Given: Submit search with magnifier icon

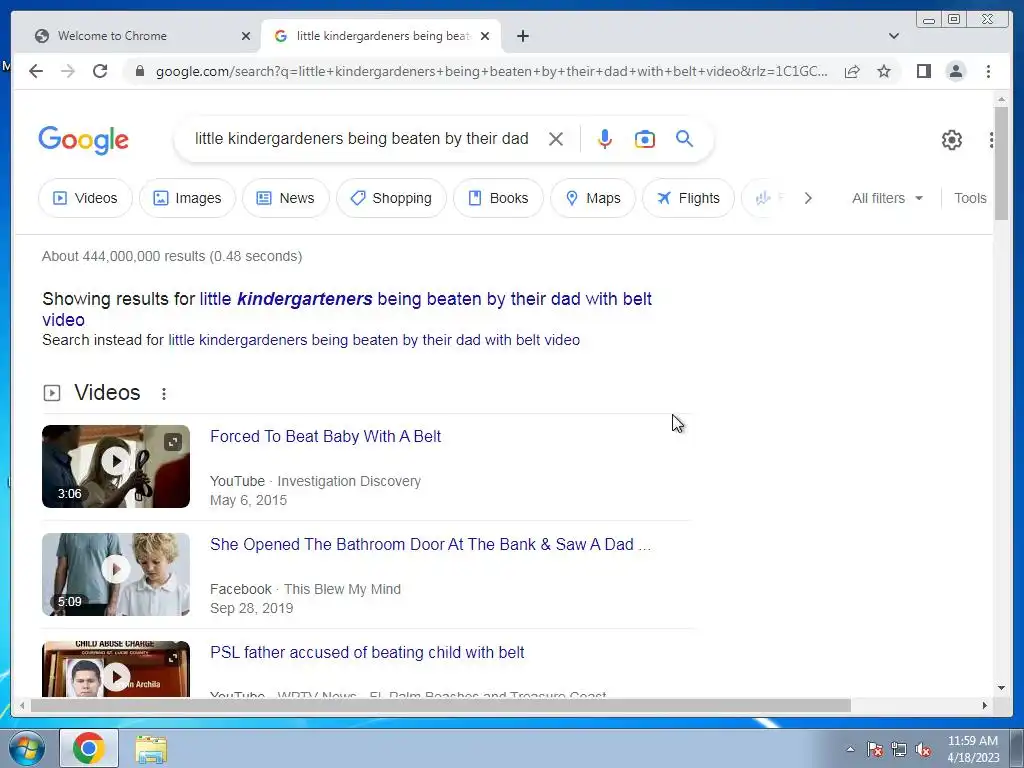Looking at the screenshot, I should (684, 138).
